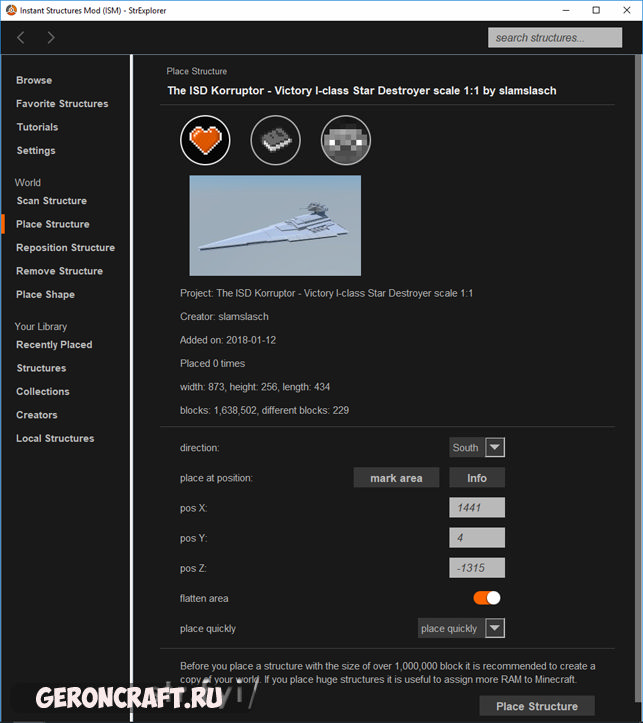
Task: Open Creators list
Action: (37, 415)
